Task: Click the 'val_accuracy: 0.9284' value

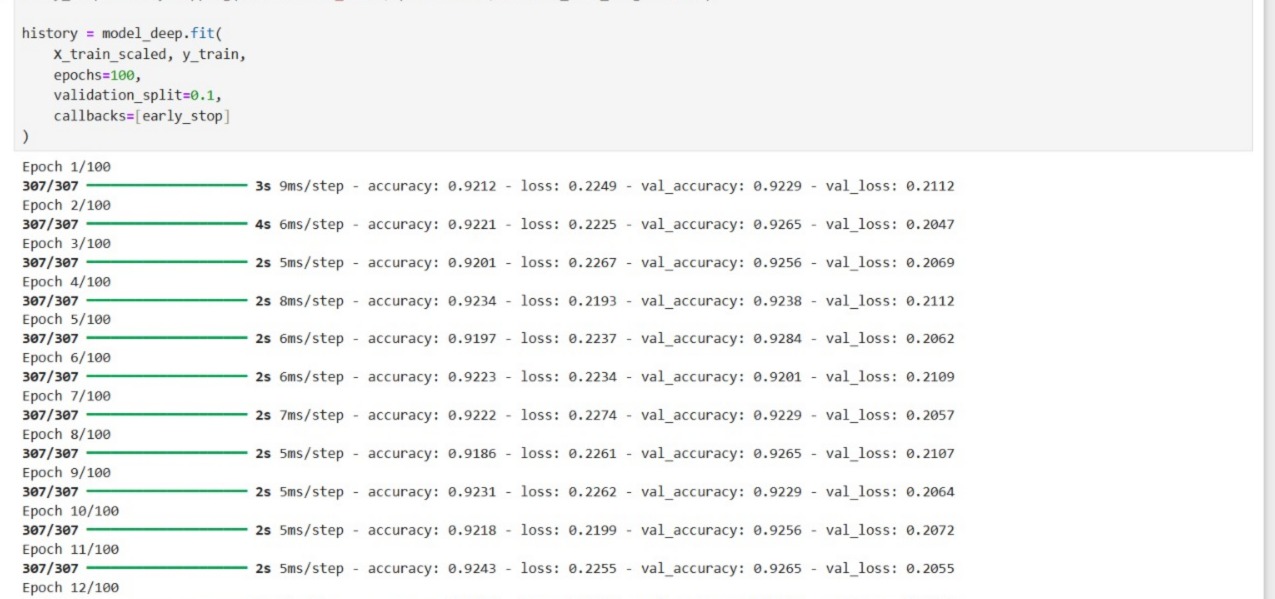Action: (722, 339)
